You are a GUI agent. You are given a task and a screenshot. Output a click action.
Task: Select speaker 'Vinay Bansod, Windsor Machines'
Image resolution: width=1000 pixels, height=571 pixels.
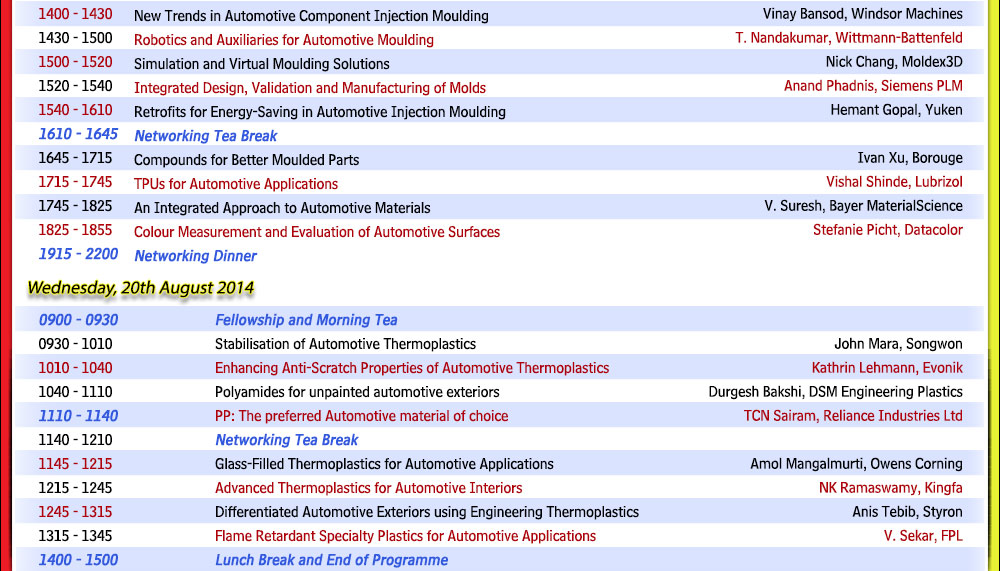point(862,14)
